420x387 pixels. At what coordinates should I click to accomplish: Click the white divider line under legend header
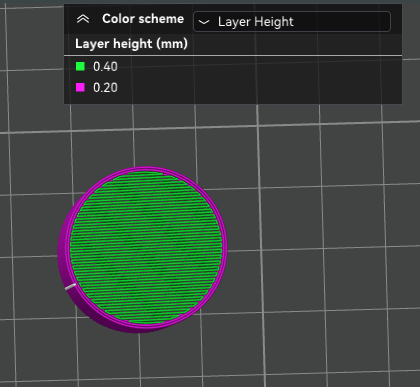pyautogui.click(x=233, y=55)
